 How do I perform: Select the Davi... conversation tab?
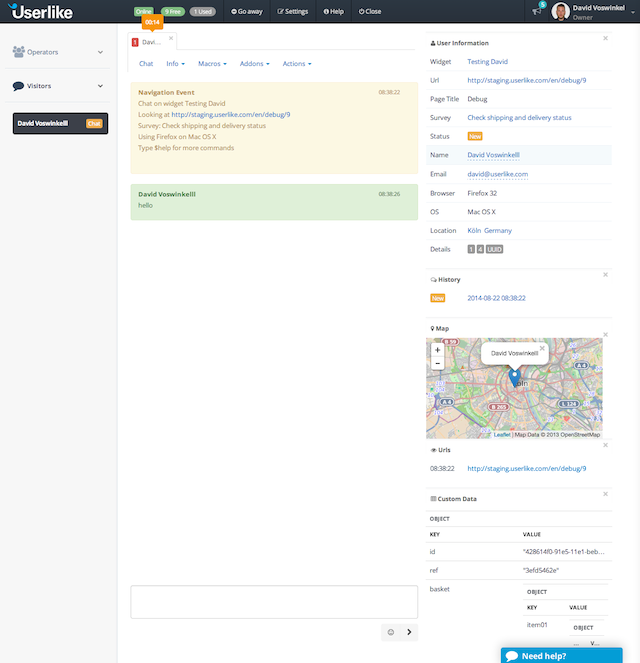click(x=151, y=42)
